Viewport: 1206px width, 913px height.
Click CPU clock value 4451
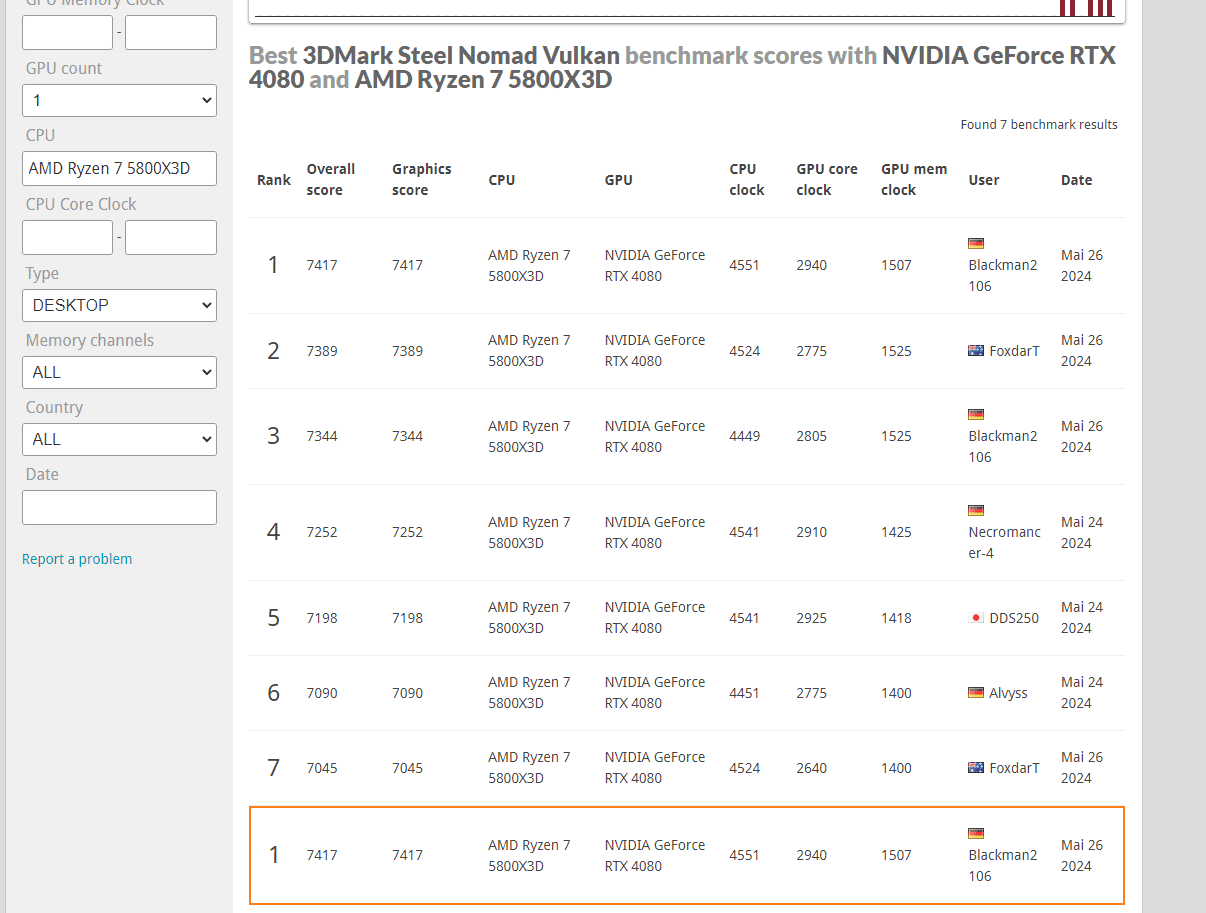click(745, 693)
